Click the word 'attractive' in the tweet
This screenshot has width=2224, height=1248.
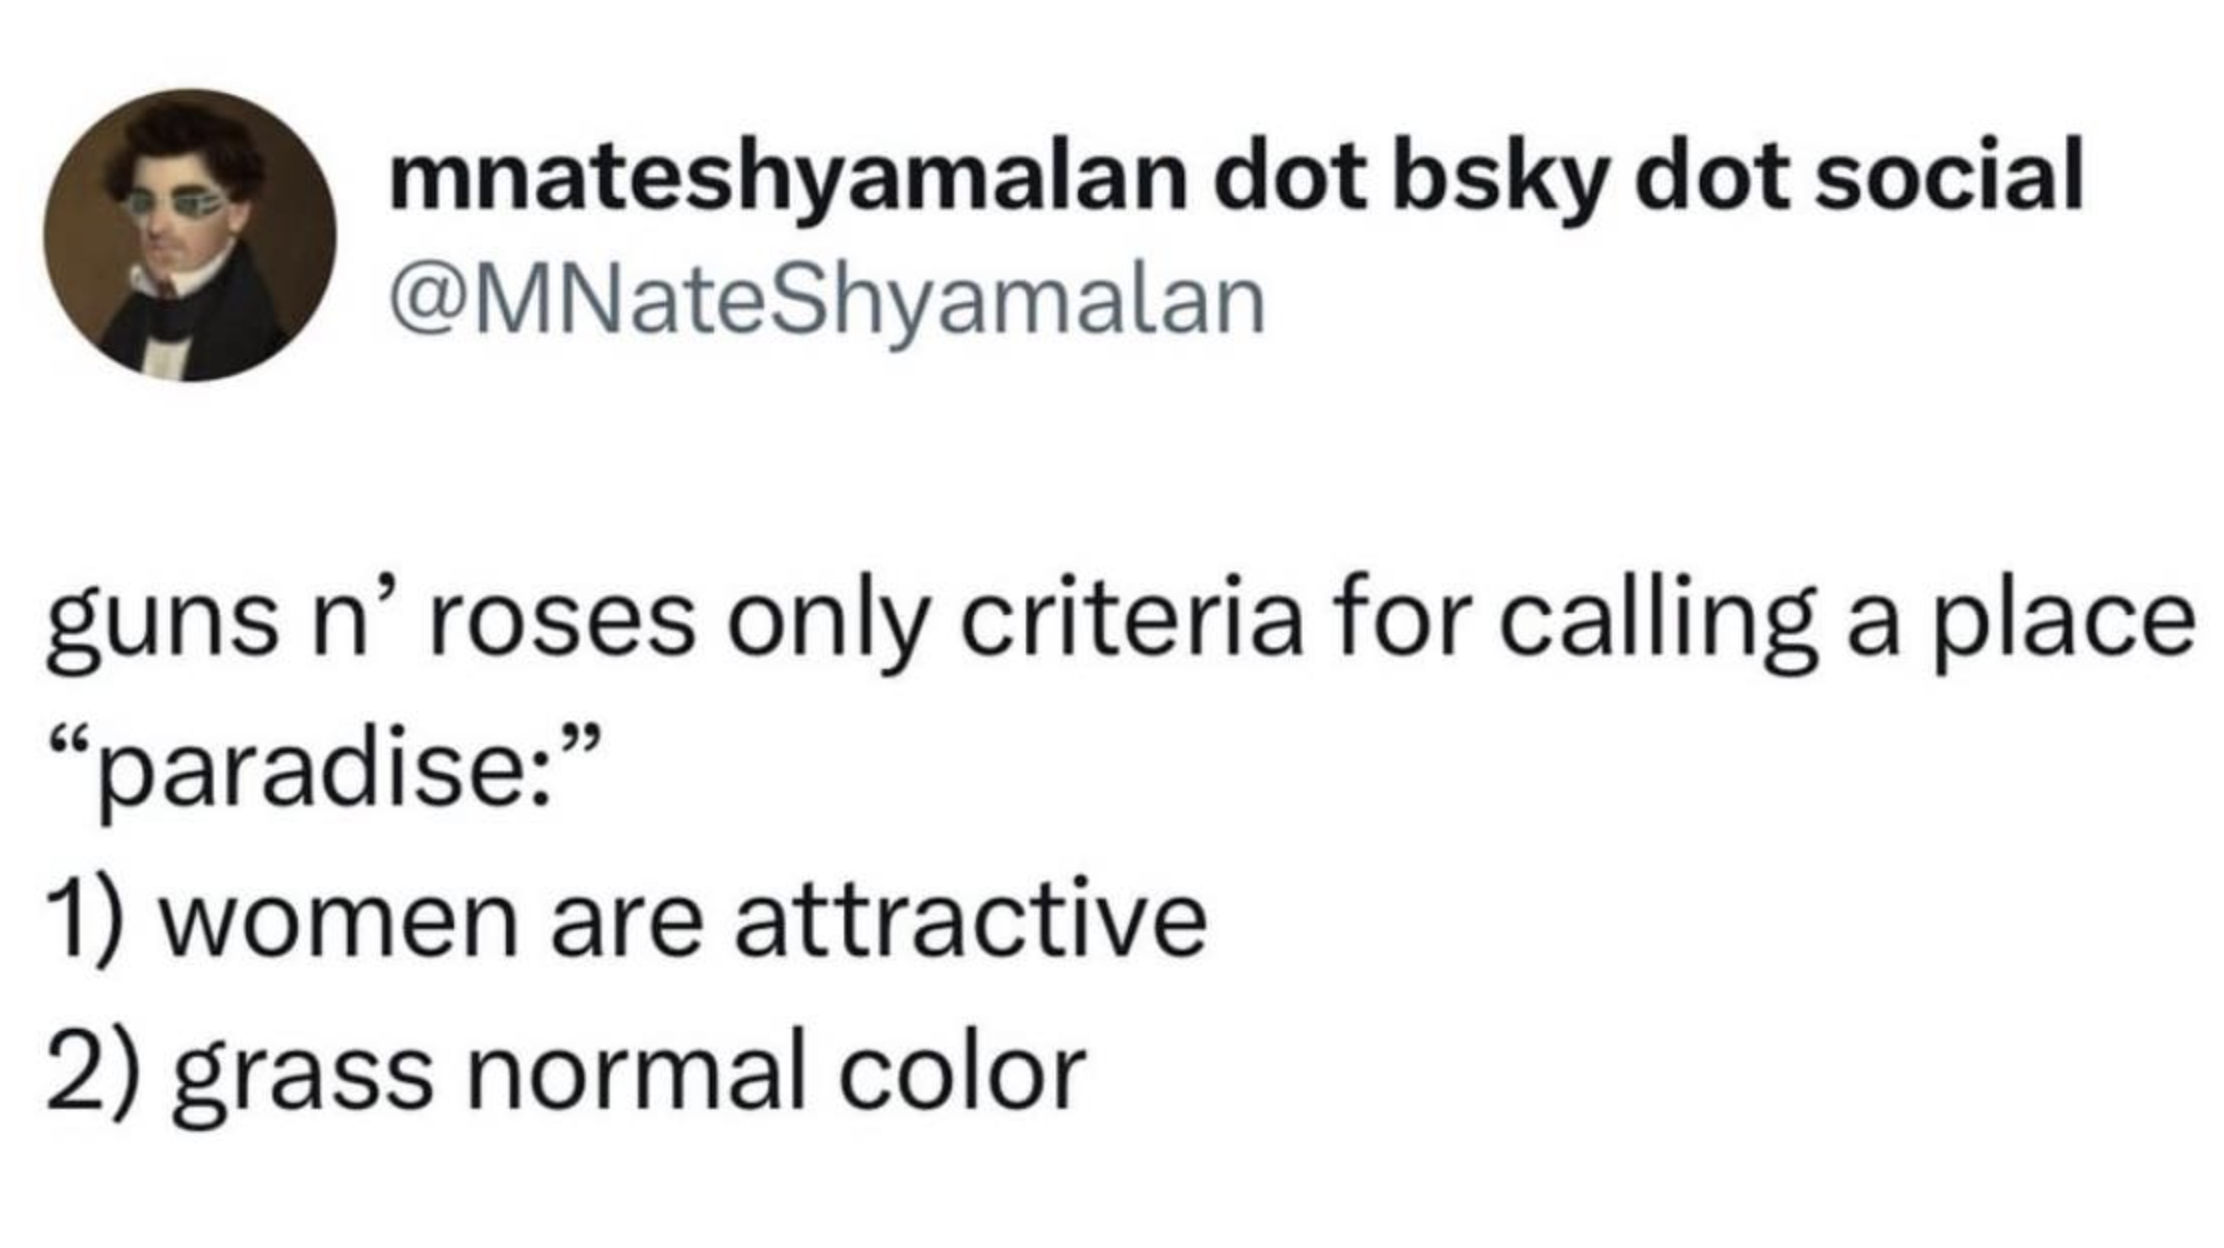(x=971, y=921)
